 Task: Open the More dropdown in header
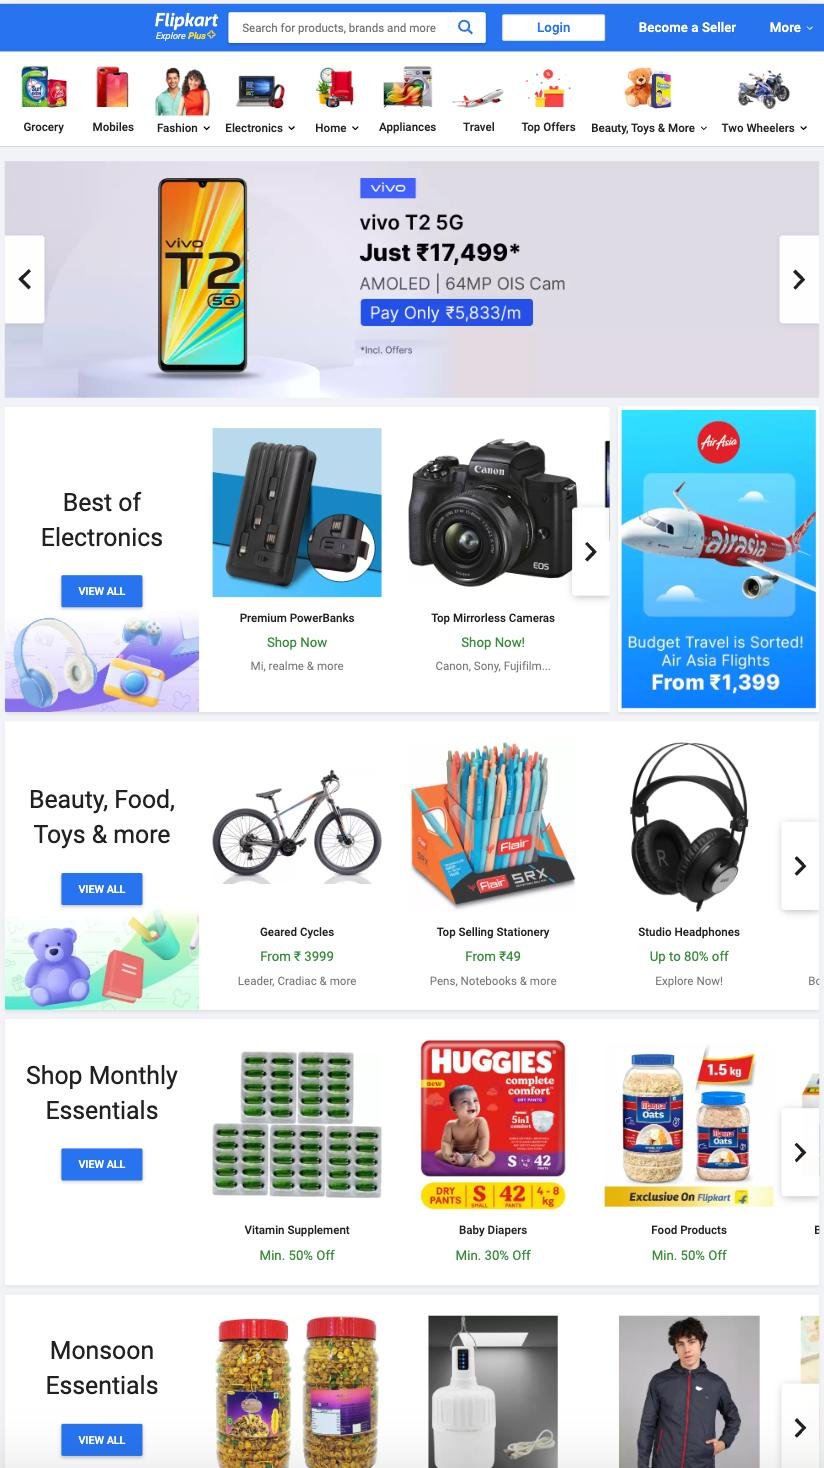(791, 27)
